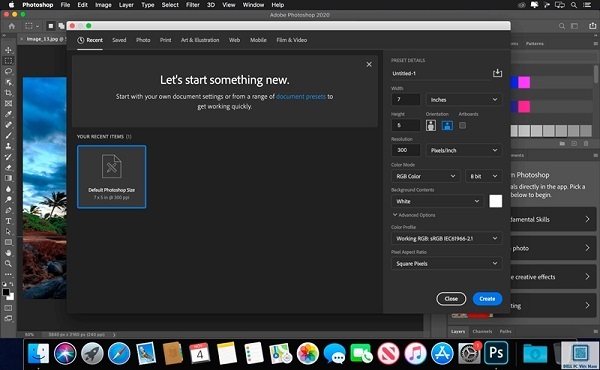The height and width of the screenshot is (370, 600).
Task: Open the Photos app in the Dock
Action: [x=308, y=353]
